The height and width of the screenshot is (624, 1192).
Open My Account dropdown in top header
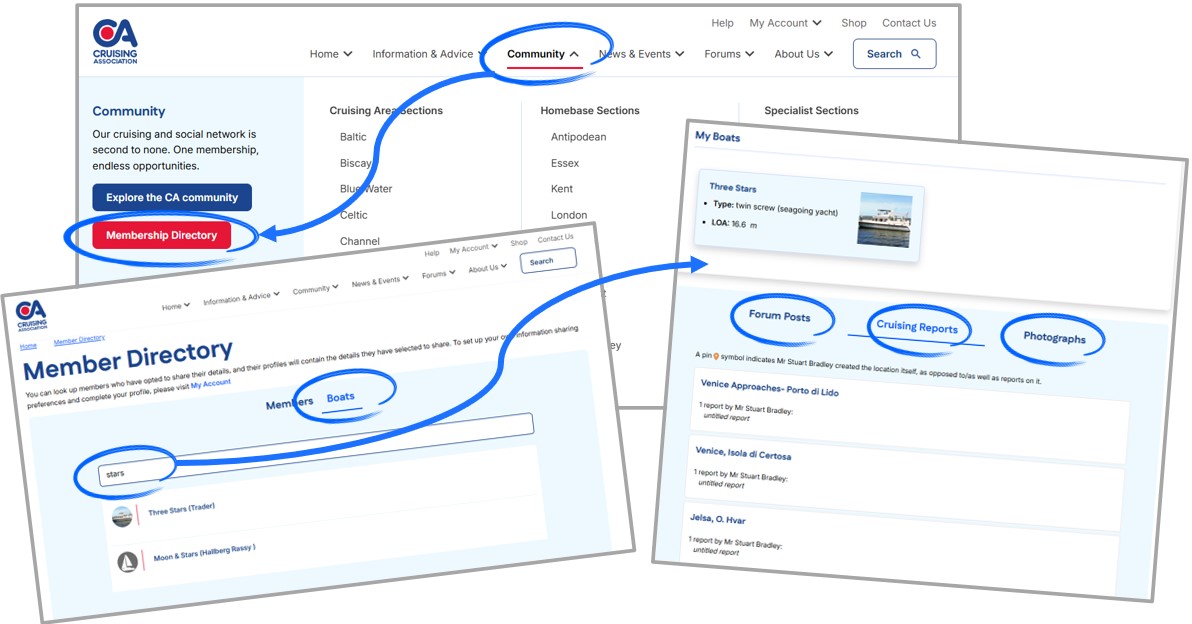[785, 23]
